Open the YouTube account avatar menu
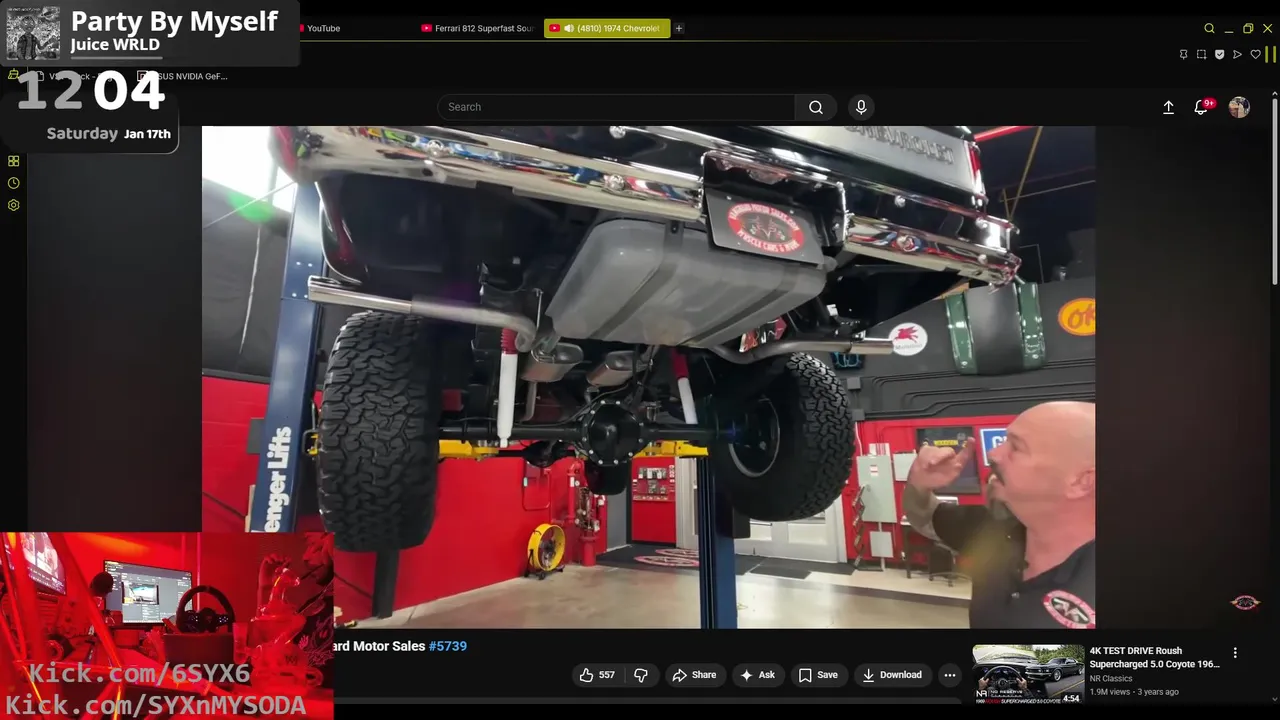This screenshot has width=1280, height=720. [x=1239, y=107]
